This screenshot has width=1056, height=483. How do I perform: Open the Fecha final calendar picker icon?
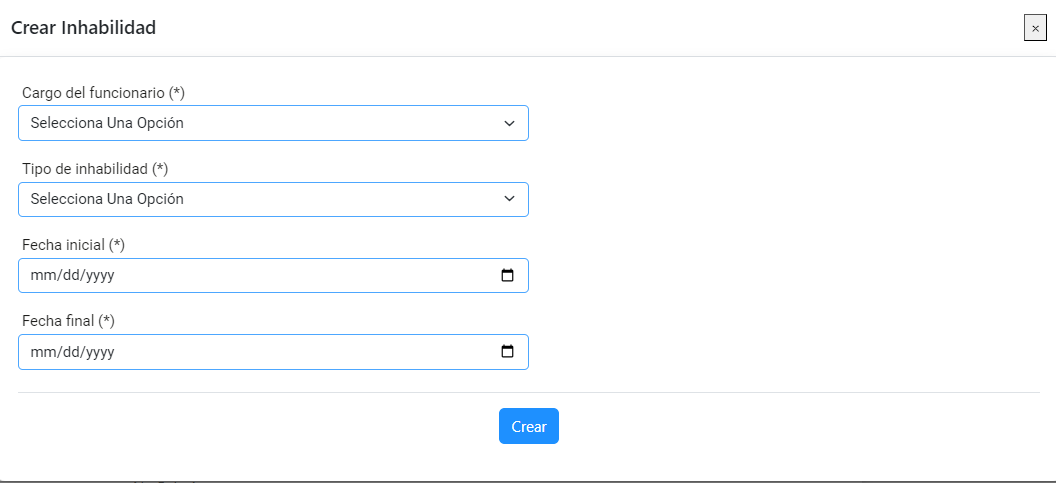[508, 352]
